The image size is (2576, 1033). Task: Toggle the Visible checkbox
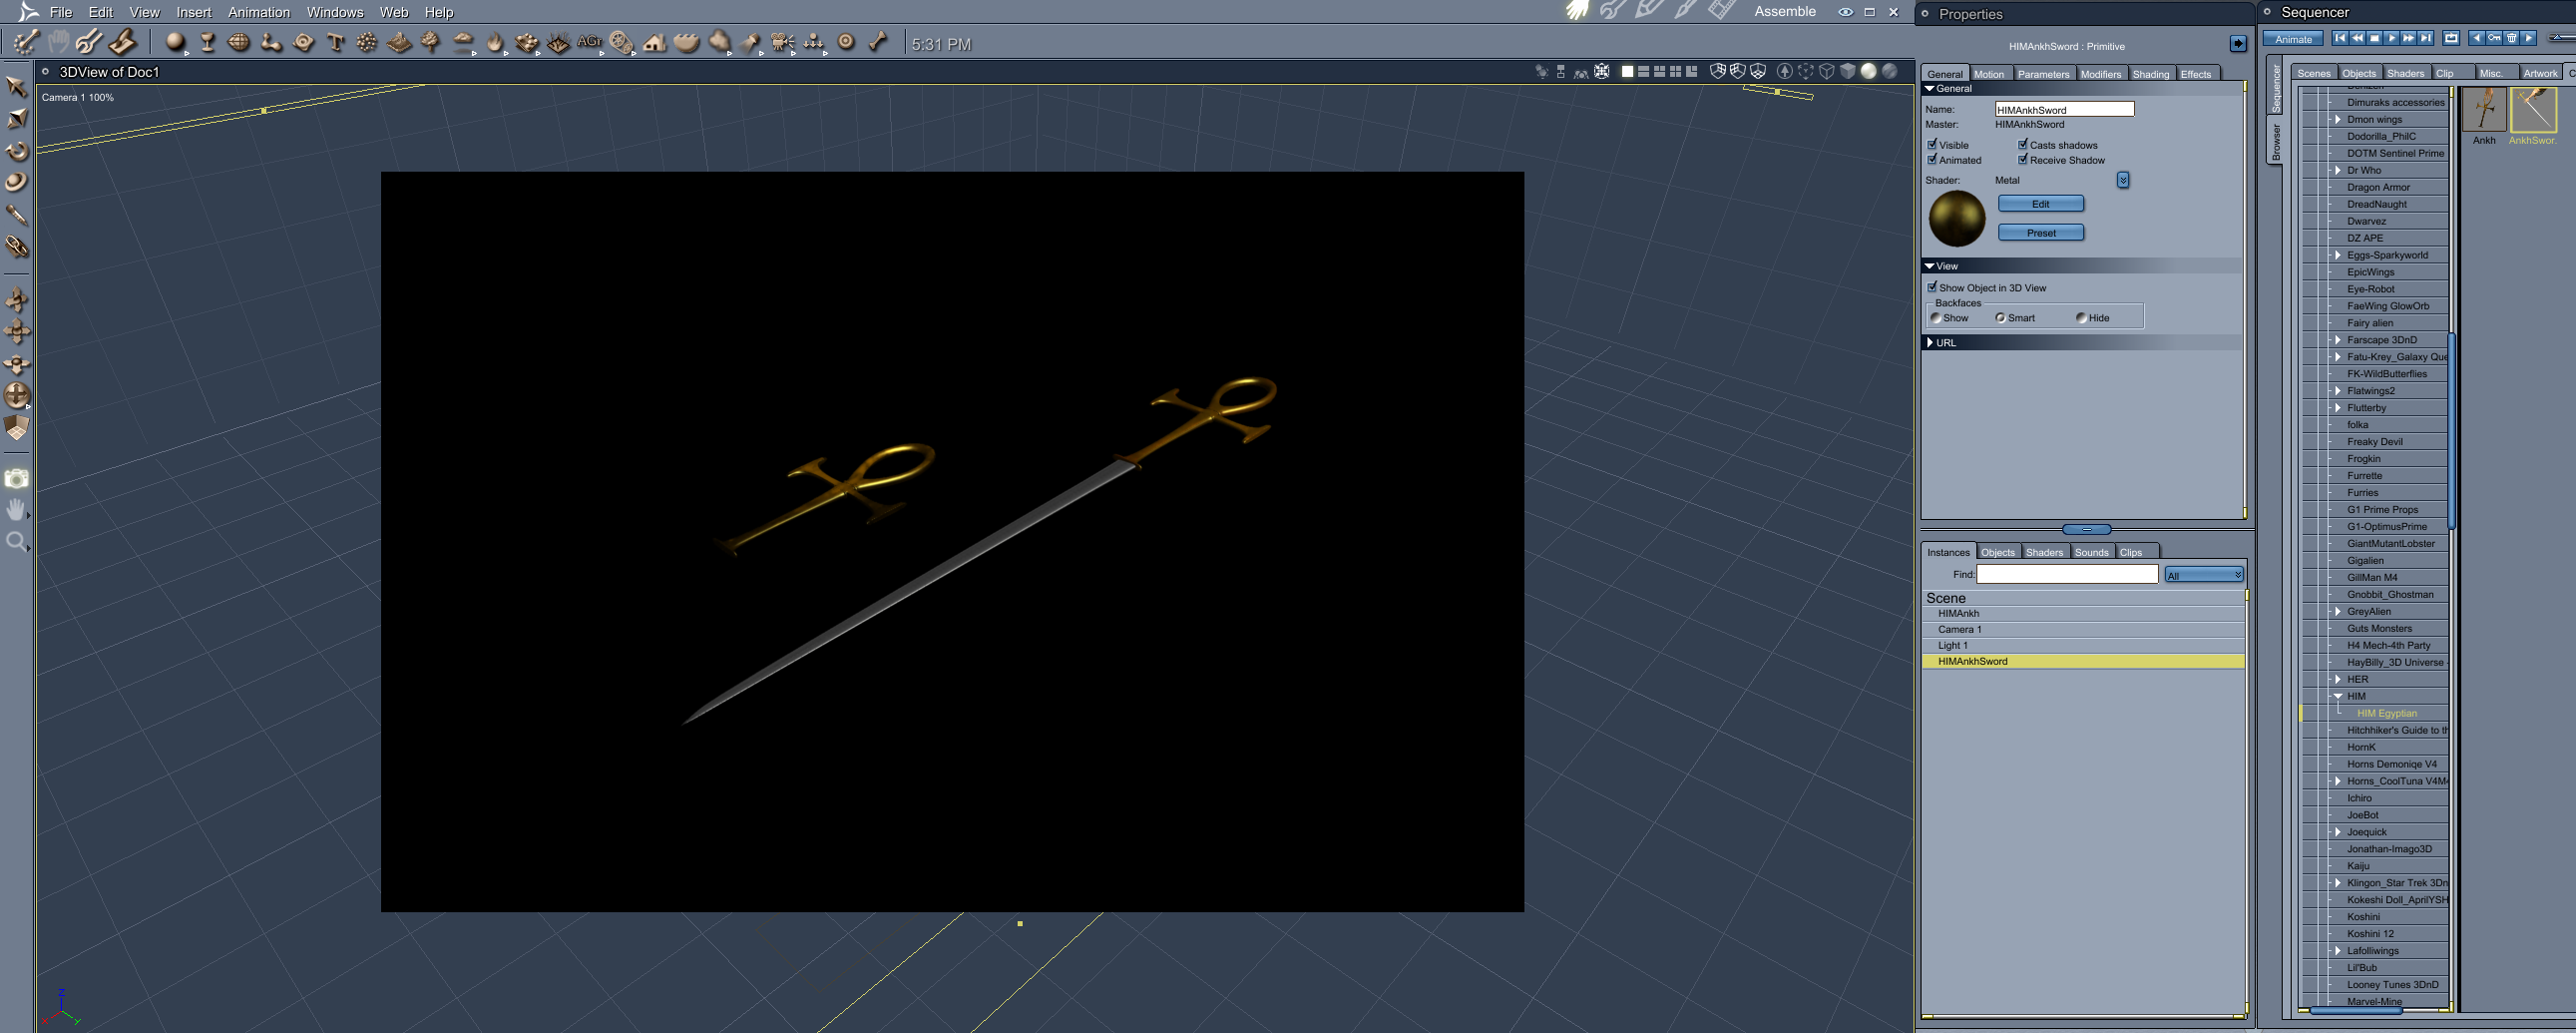click(1932, 144)
